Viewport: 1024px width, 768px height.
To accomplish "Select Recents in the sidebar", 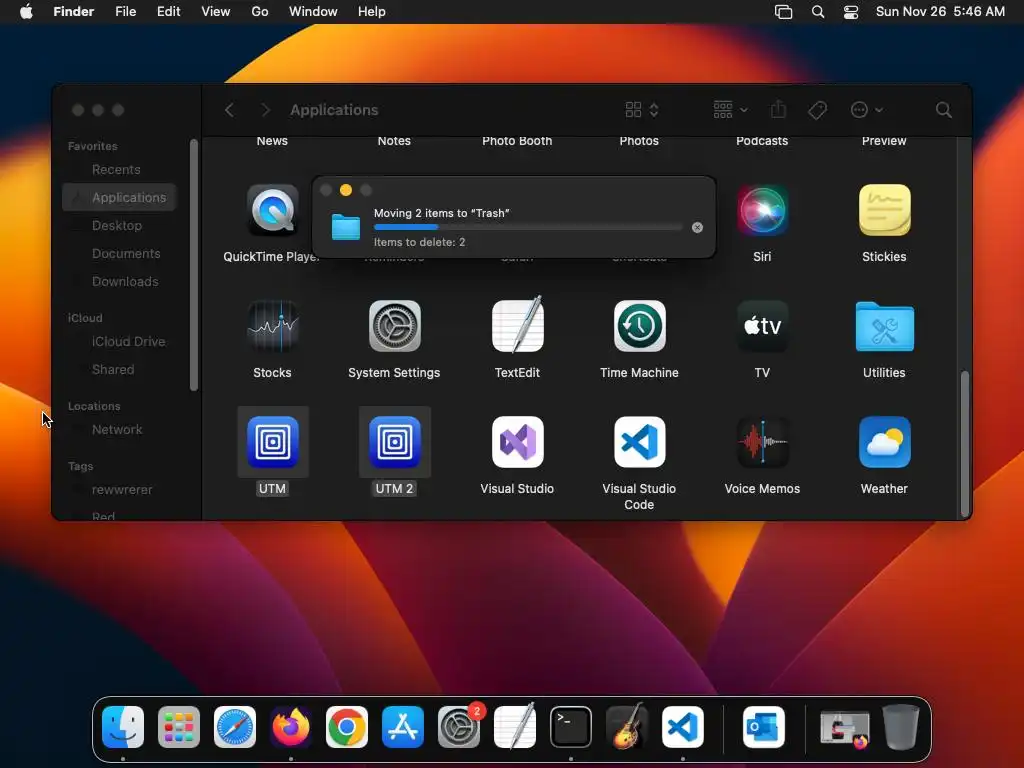I will (120, 170).
